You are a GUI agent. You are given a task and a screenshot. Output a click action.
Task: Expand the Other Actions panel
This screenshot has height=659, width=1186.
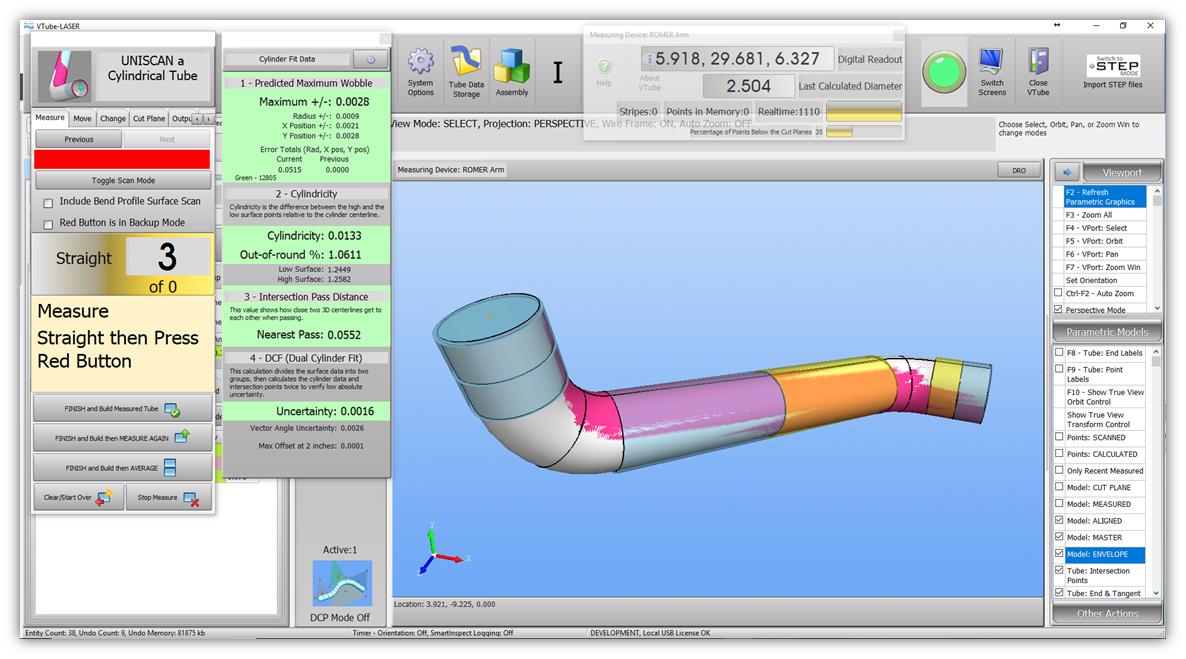(x=1107, y=614)
